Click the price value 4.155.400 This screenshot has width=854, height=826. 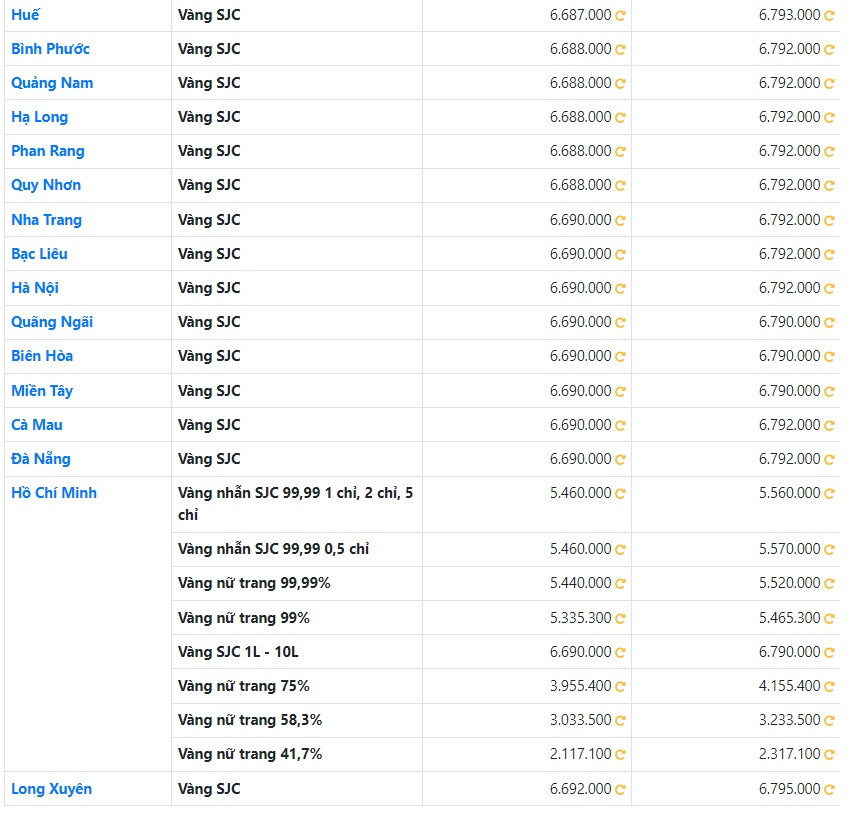click(x=789, y=686)
